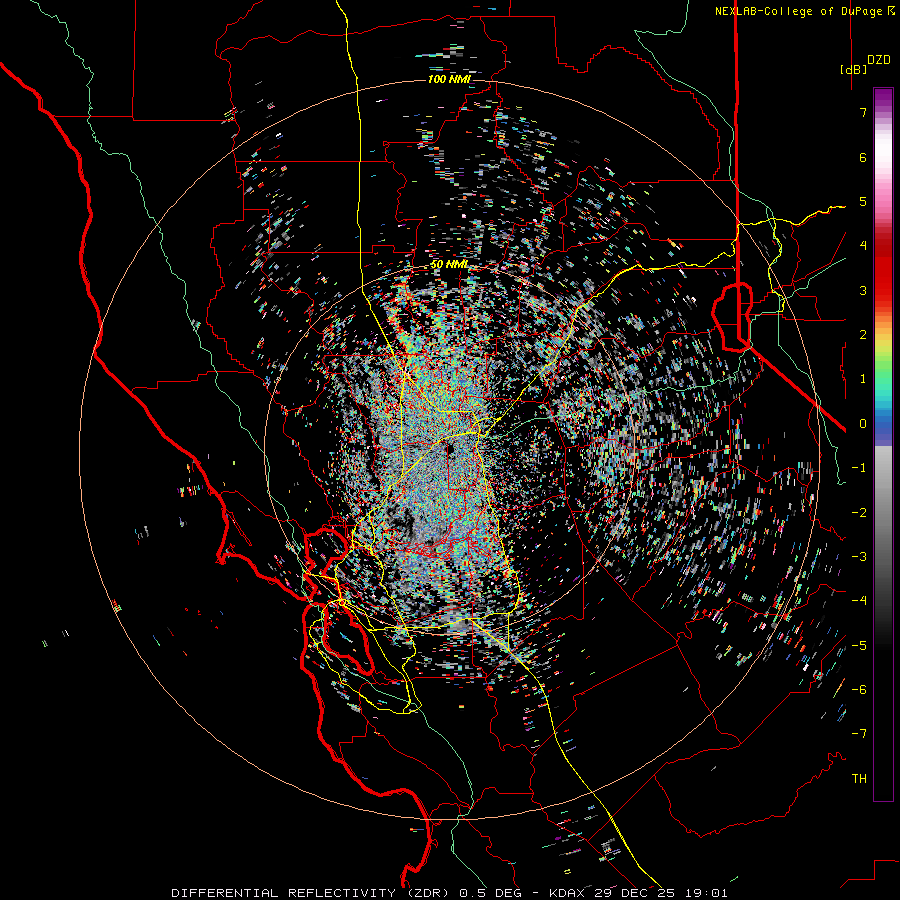Click the positive 1 scale label
Image resolution: width=900 pixels, height=900 pixels.
pos(863,379)
